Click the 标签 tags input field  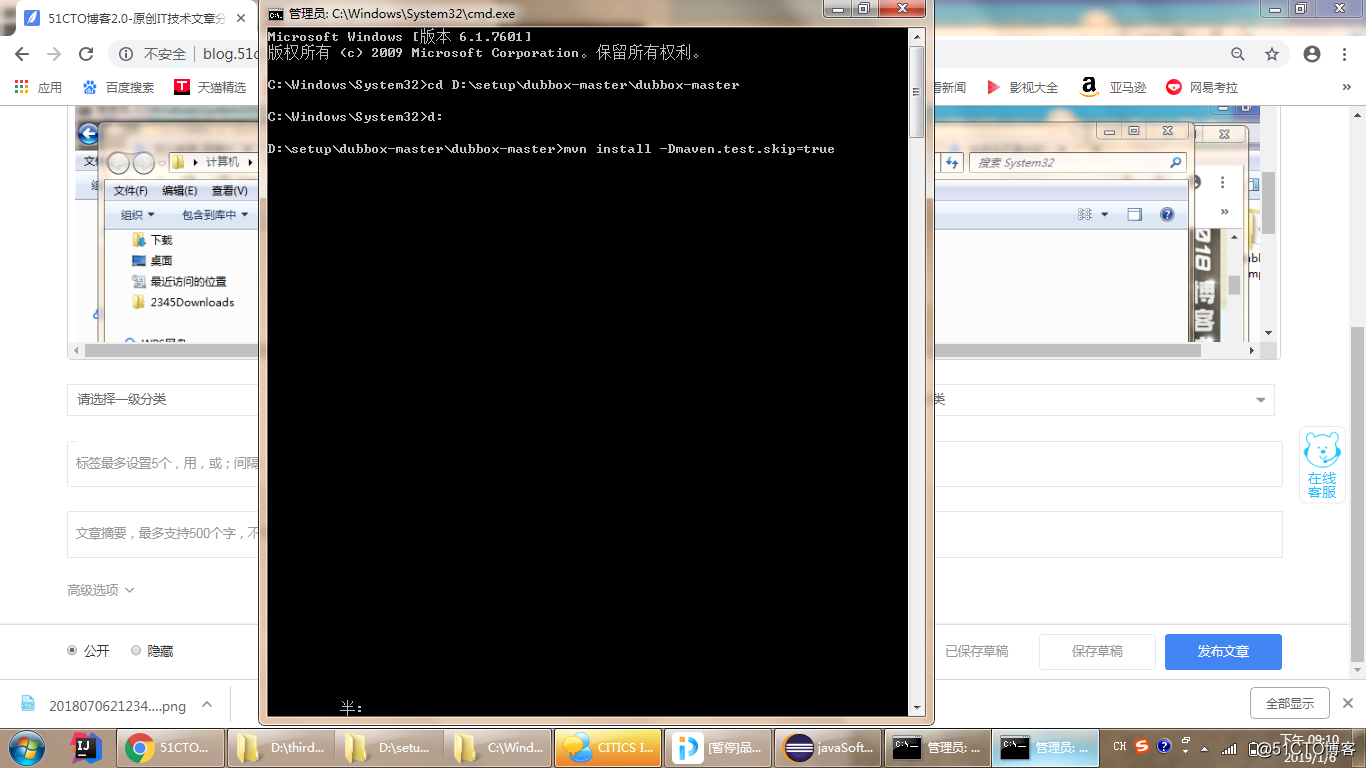click(x=675, y=464)
